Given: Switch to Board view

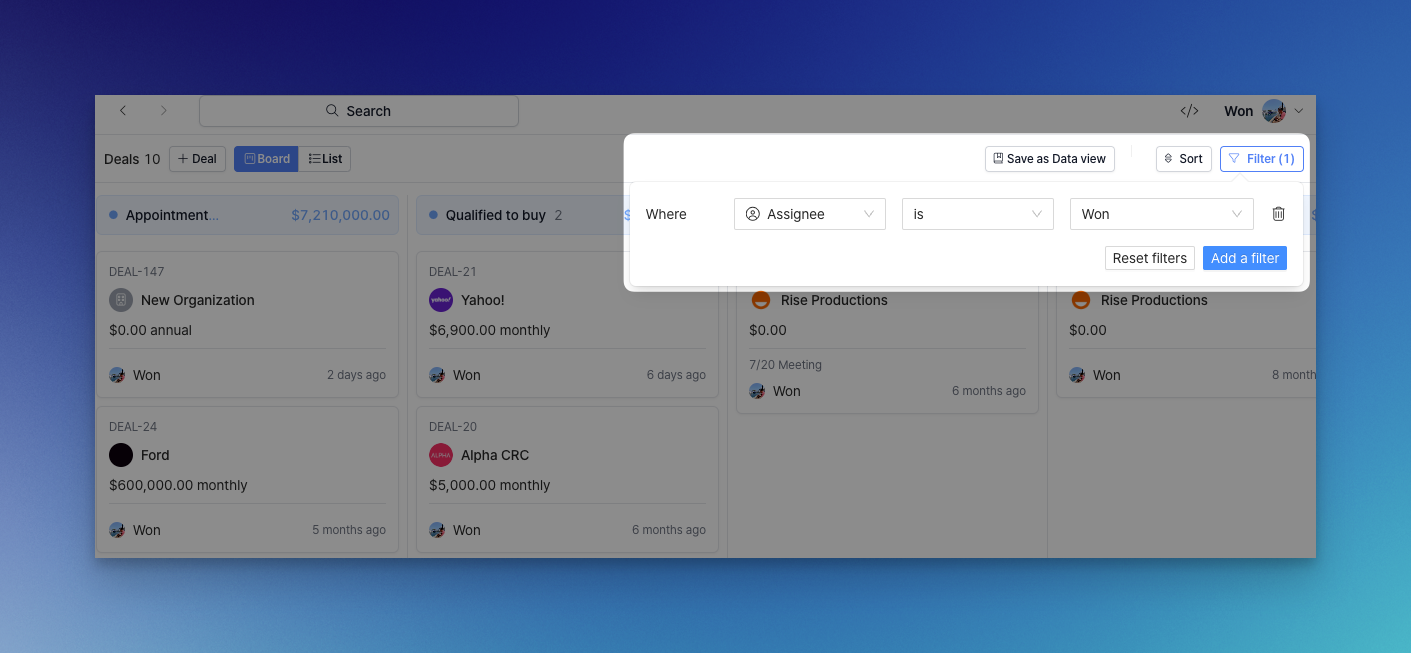Looking at the screenshot, I should click(x=266, y=159).
